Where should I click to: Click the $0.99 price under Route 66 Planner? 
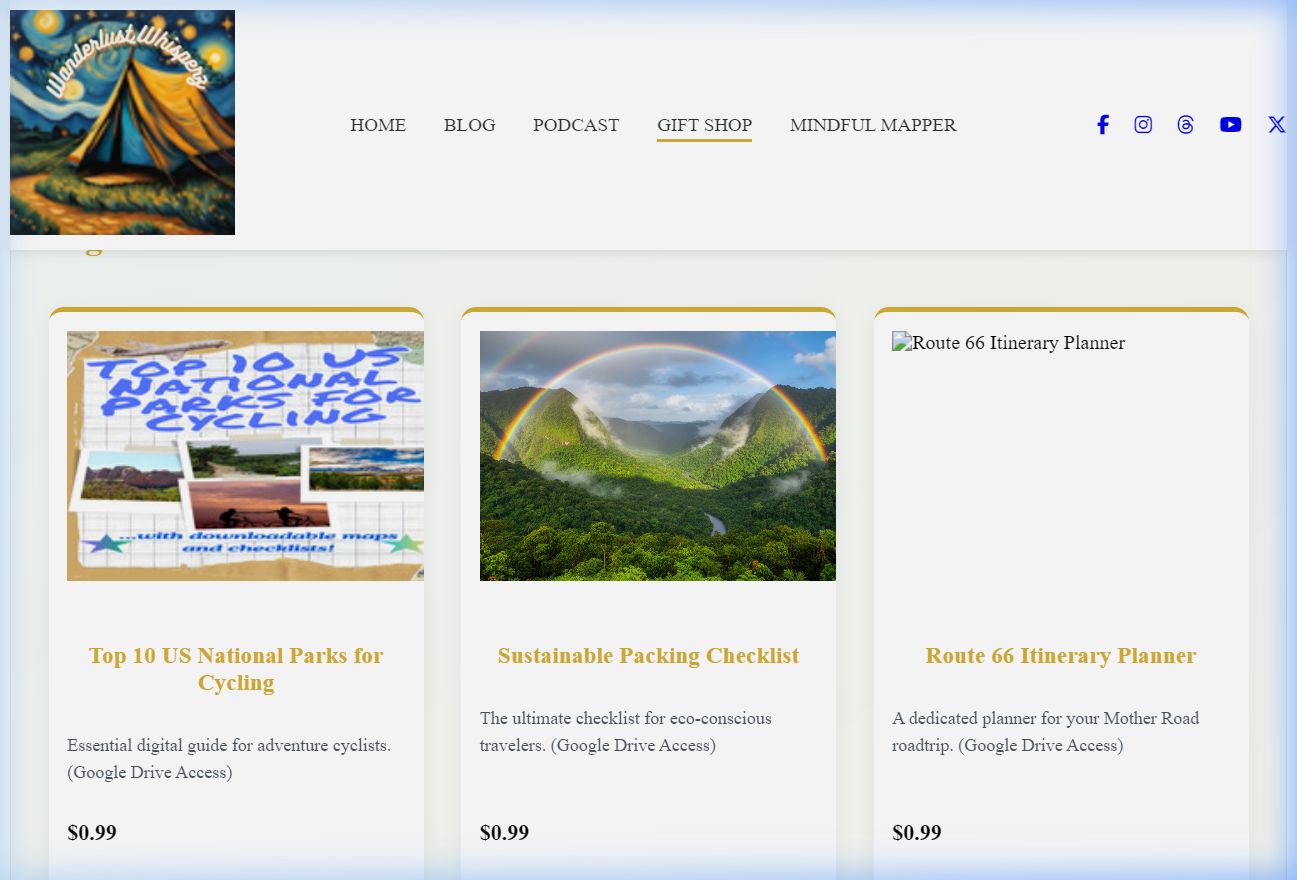click(917, 833)
